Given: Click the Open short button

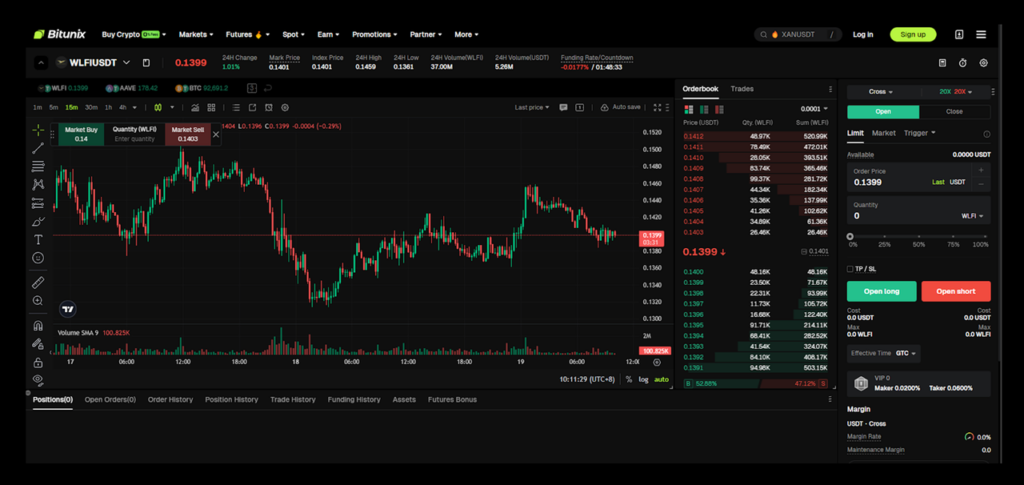Looking at the screenshot, I should point(955,291).
